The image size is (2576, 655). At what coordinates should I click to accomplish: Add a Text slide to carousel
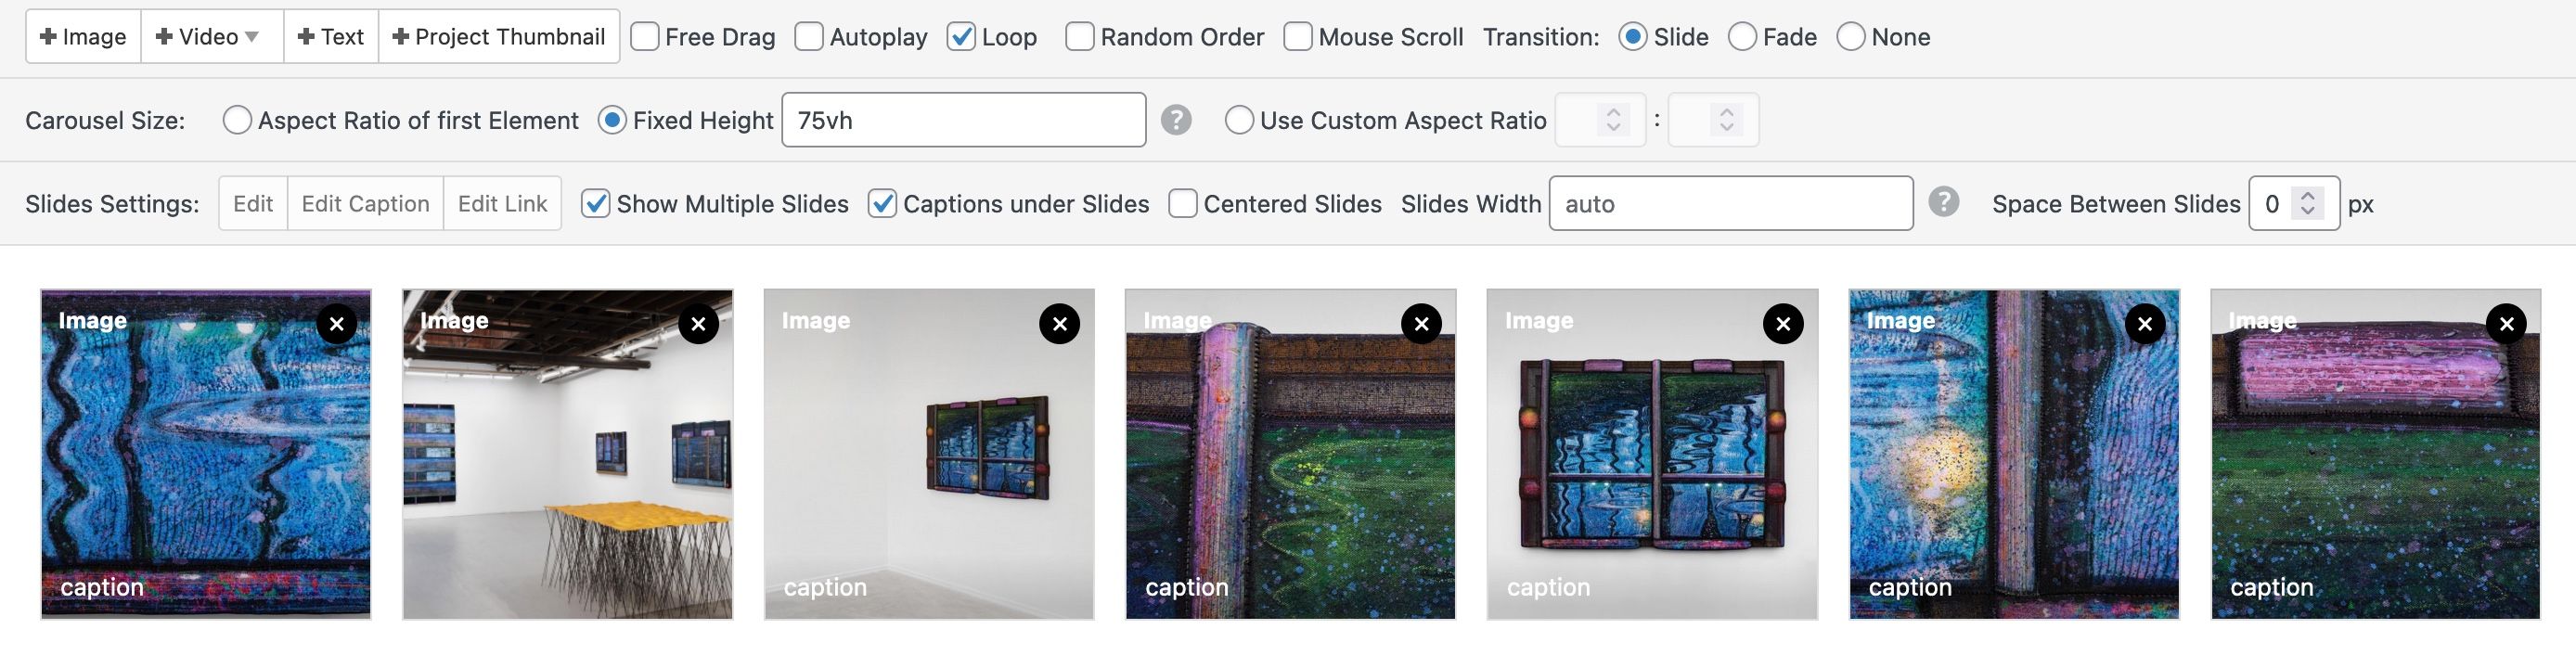(331, 37)
